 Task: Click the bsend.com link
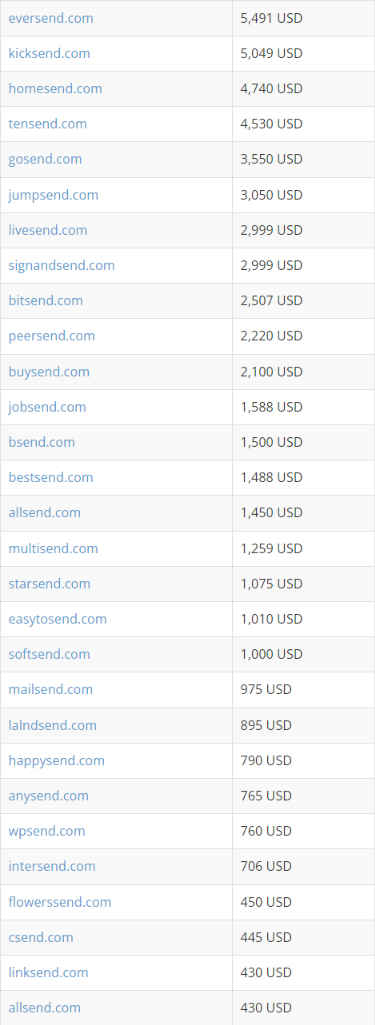click(x=42, y=443)
